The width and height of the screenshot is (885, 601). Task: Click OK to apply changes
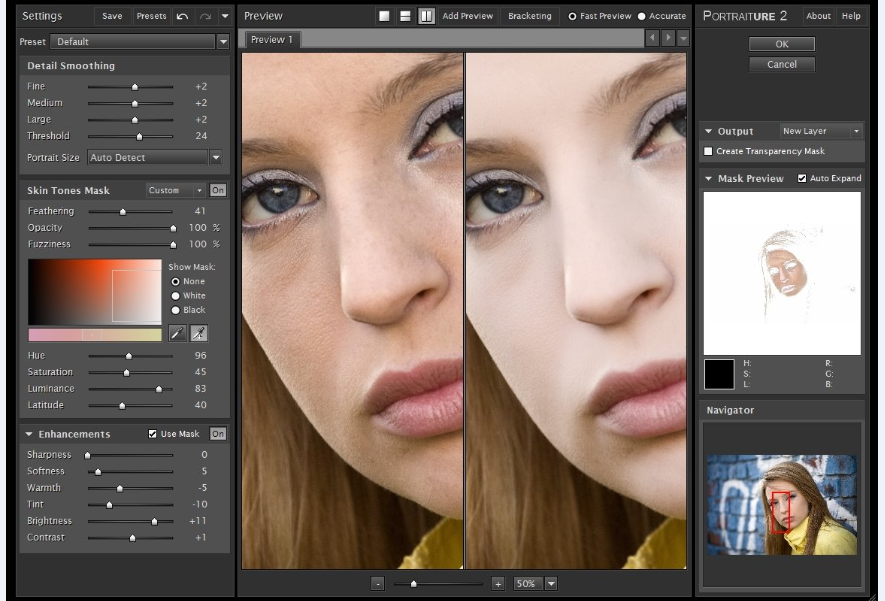(x=782, y=44)
